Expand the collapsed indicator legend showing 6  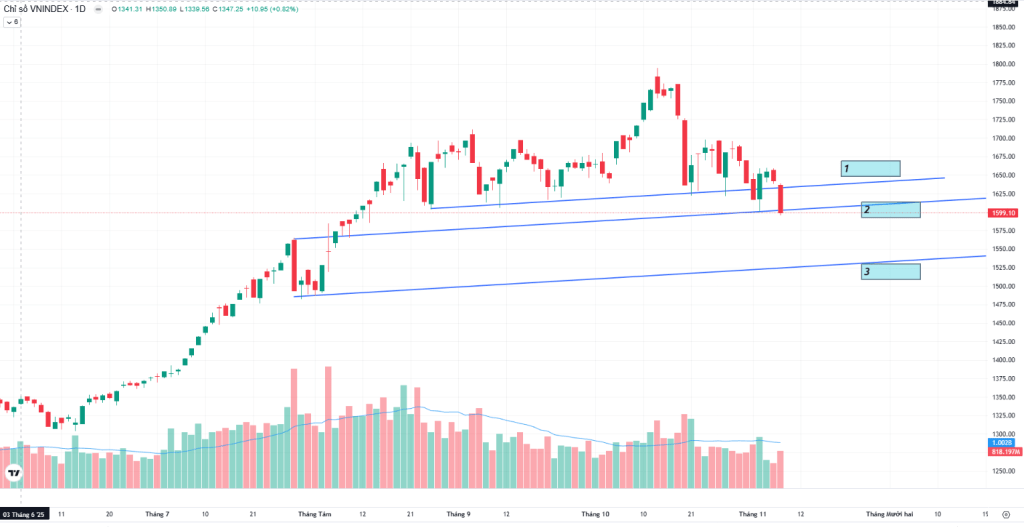click(13, 21)
